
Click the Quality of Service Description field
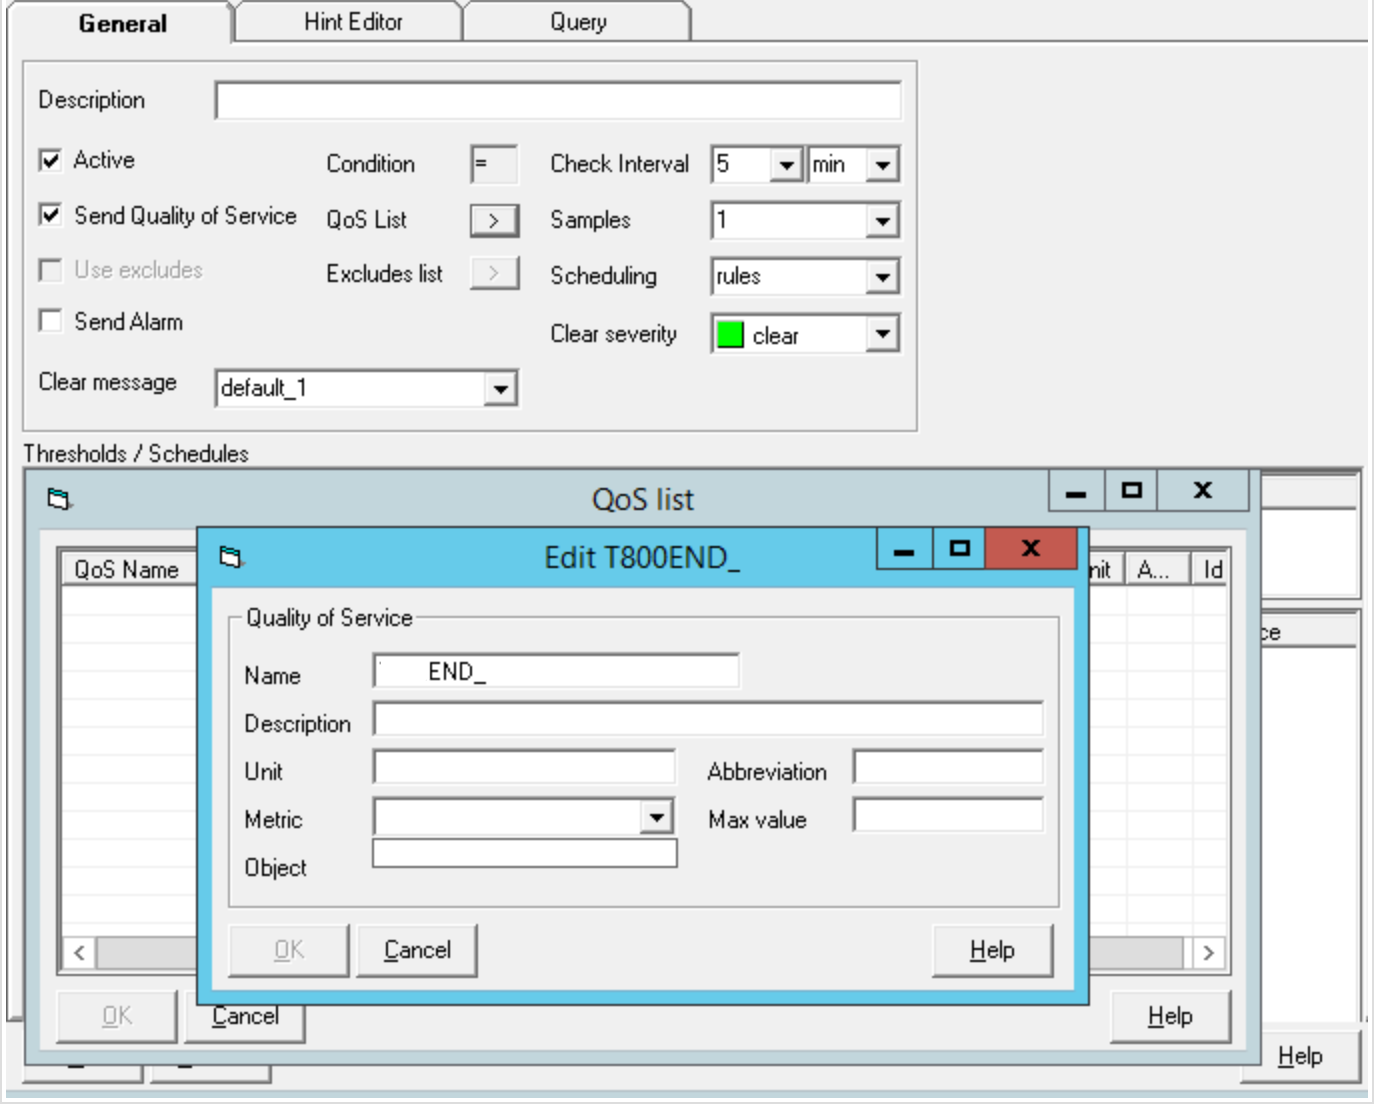(x=707, y=719)
